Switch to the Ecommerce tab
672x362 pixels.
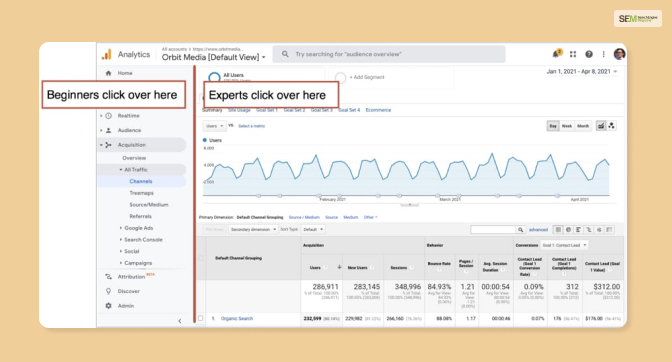point(378,110)
